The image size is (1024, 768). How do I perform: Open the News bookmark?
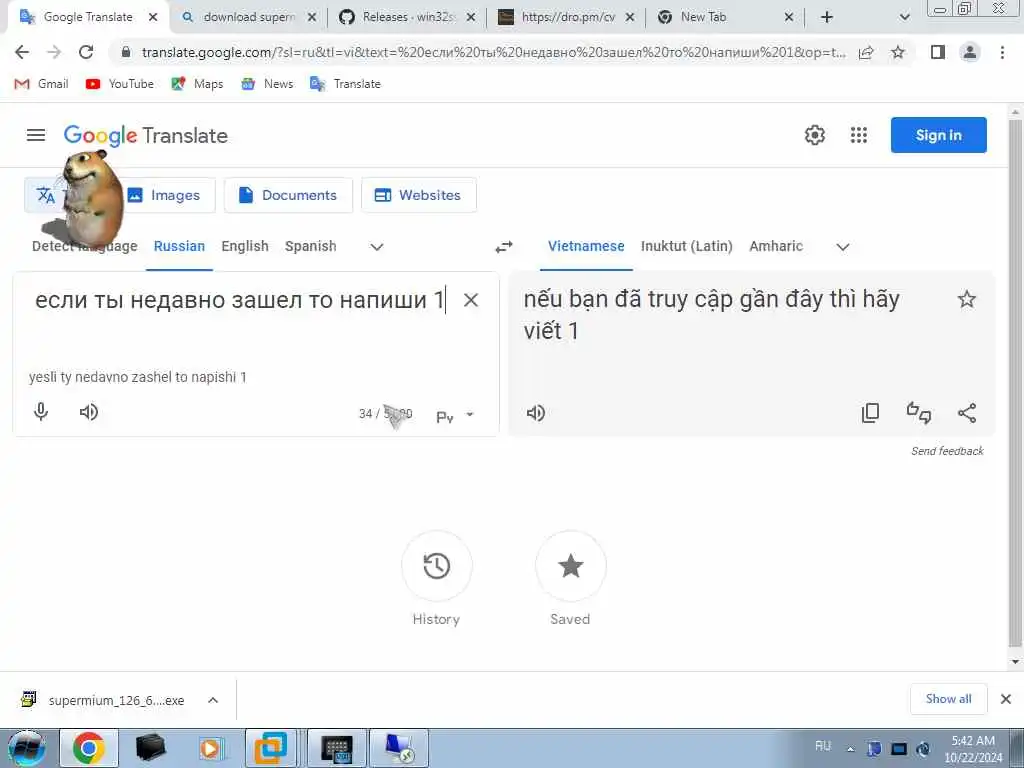coord(267,84)
